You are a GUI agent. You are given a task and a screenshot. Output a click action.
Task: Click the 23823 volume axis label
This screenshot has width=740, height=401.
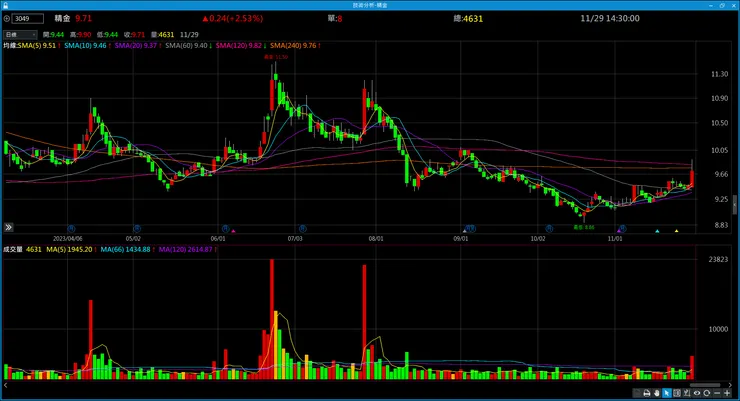[718, 259]
